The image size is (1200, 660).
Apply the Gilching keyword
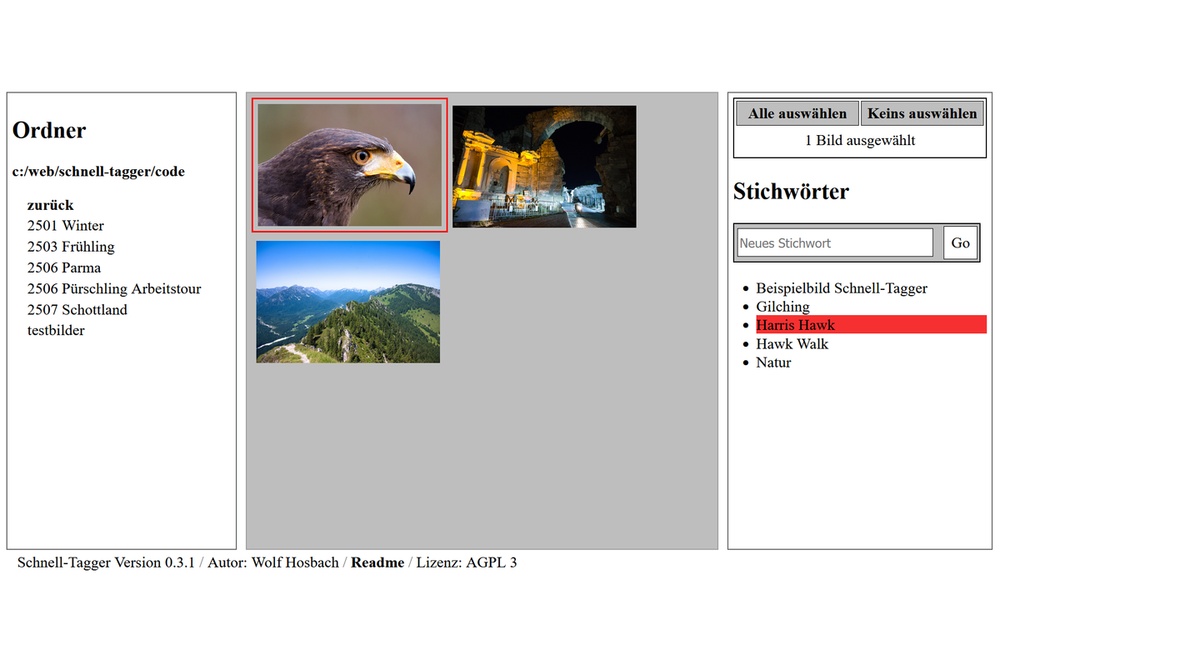(x=782, y=307)
